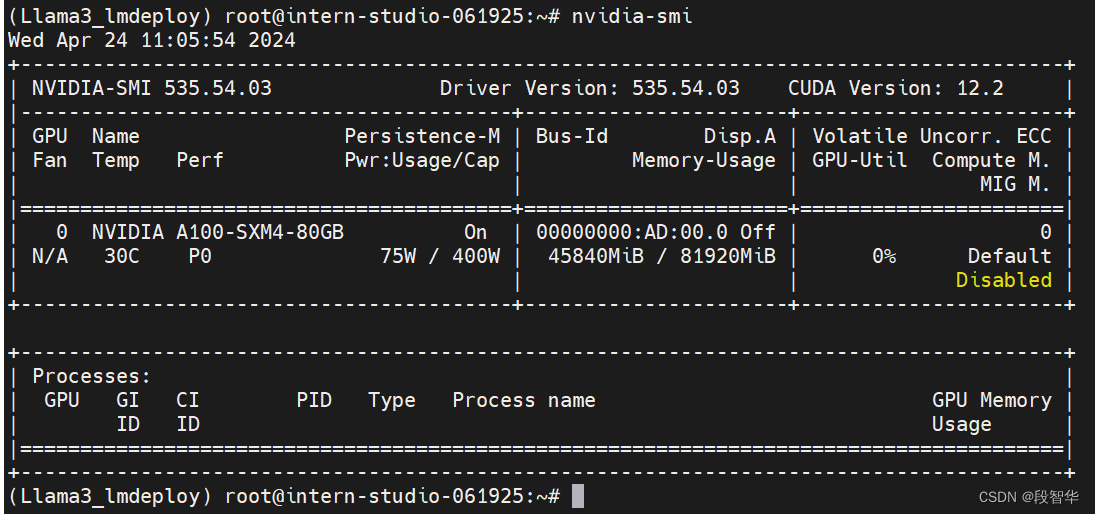Screen dimensions: 1095x514
Task: Click the temperature value 30C
Action: click(x=122, y=256)
